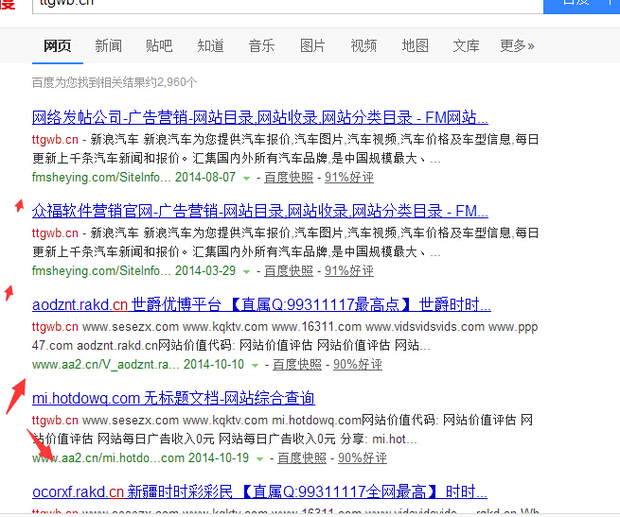Open the 众福软件营销官网 result title
This screenshot has height=517, width=620.
pyautogui.click(x=260, y=211)
